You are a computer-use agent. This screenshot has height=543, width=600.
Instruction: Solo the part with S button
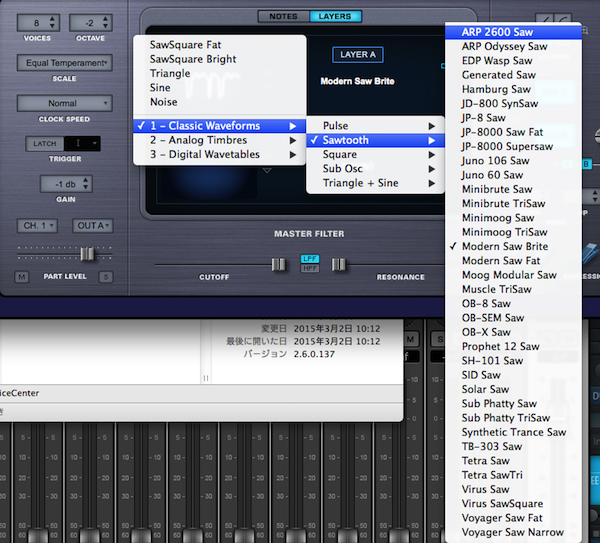[106, 277]
